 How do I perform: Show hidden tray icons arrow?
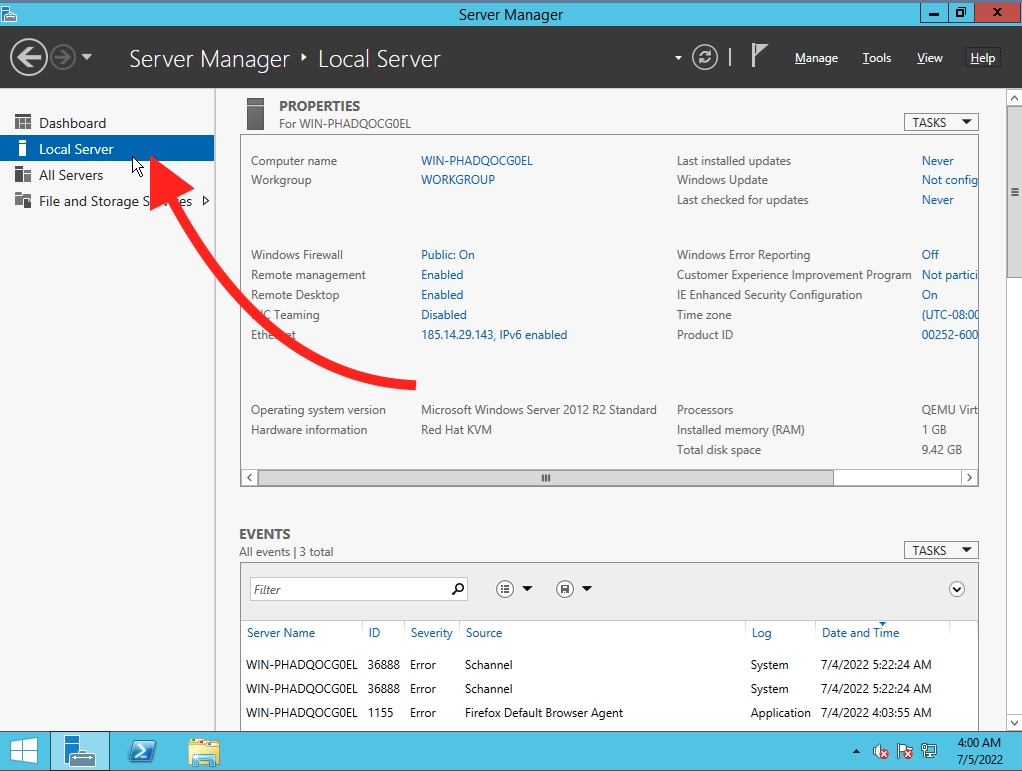point(856,751)
